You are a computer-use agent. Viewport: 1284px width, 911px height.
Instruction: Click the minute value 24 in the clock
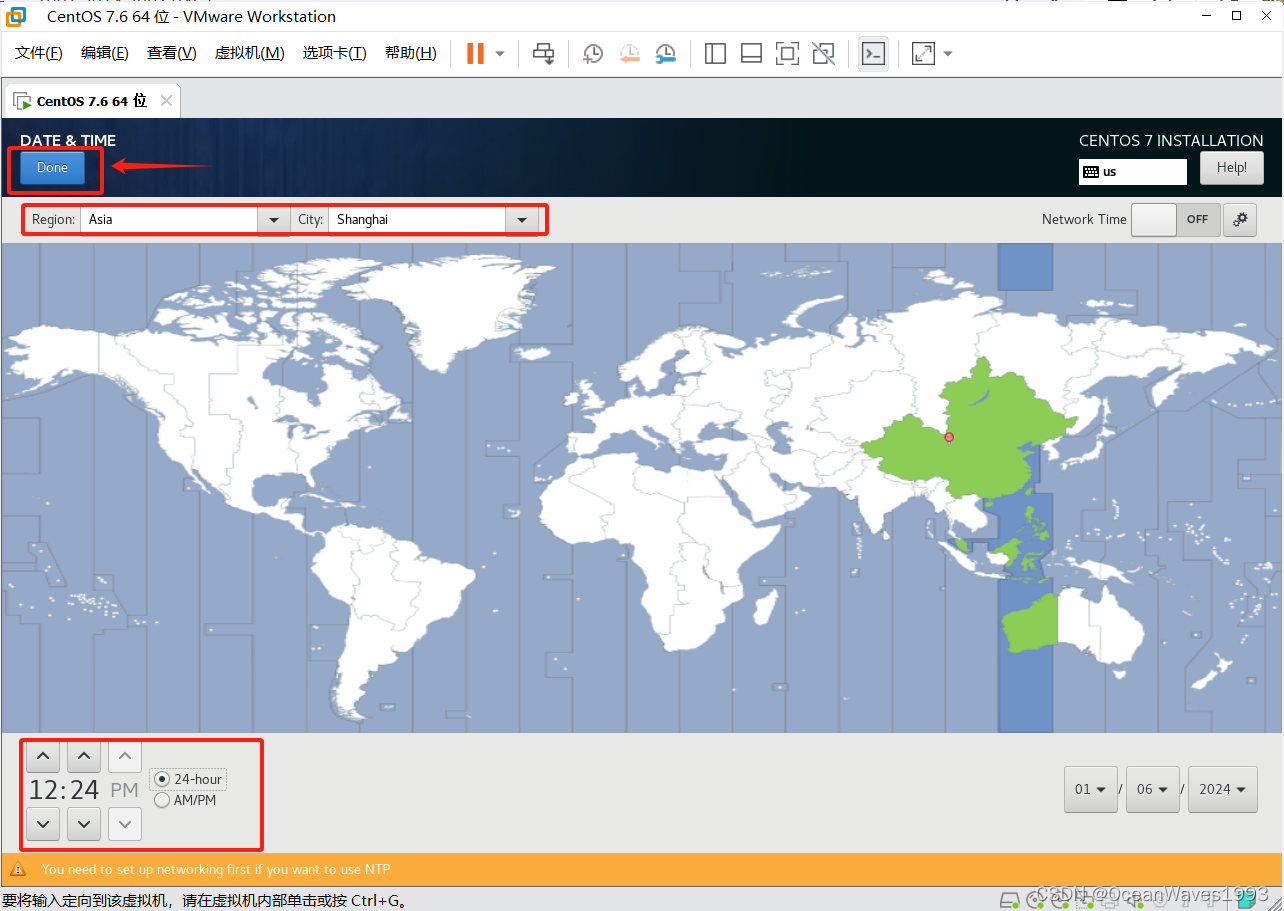coord(84,790)
